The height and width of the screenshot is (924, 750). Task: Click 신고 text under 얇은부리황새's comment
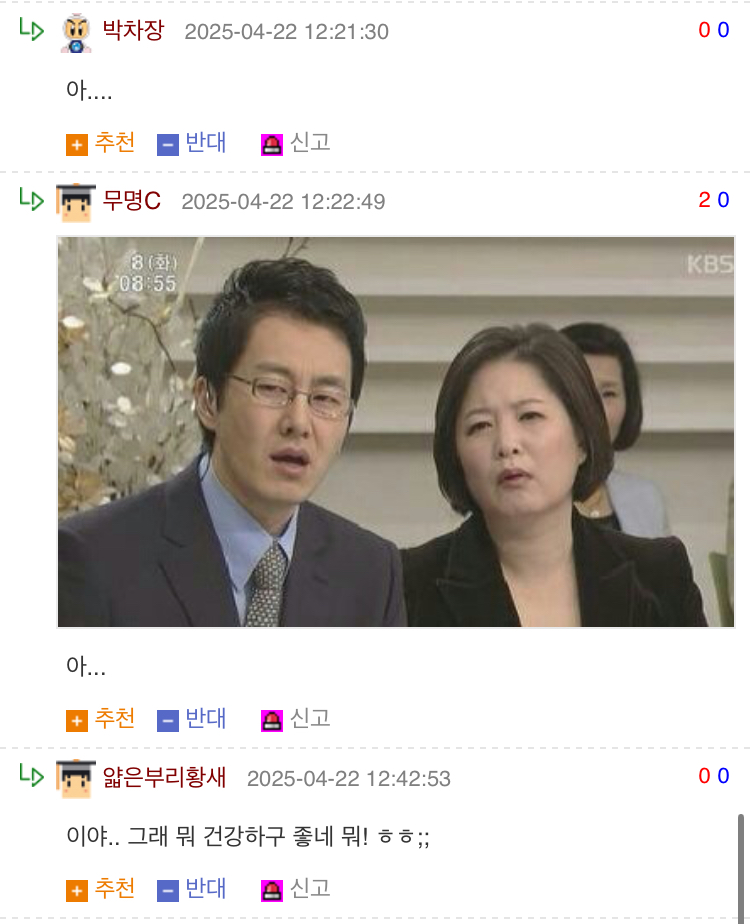tap(310, 889)
